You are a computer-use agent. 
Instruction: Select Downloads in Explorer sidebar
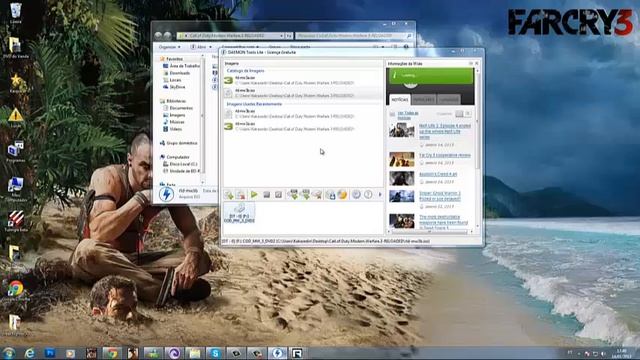[x=177, y=73]
